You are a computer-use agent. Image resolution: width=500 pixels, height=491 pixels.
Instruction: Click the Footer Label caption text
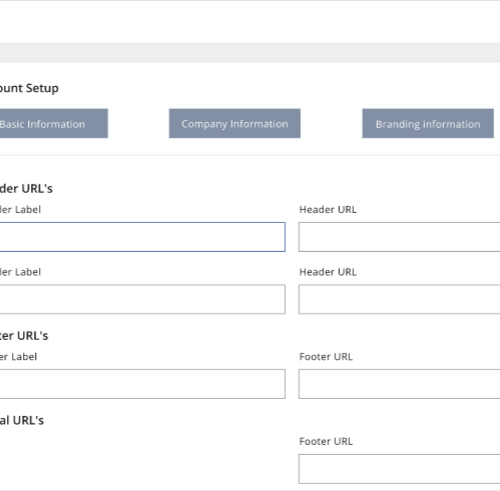pos(18,357)
